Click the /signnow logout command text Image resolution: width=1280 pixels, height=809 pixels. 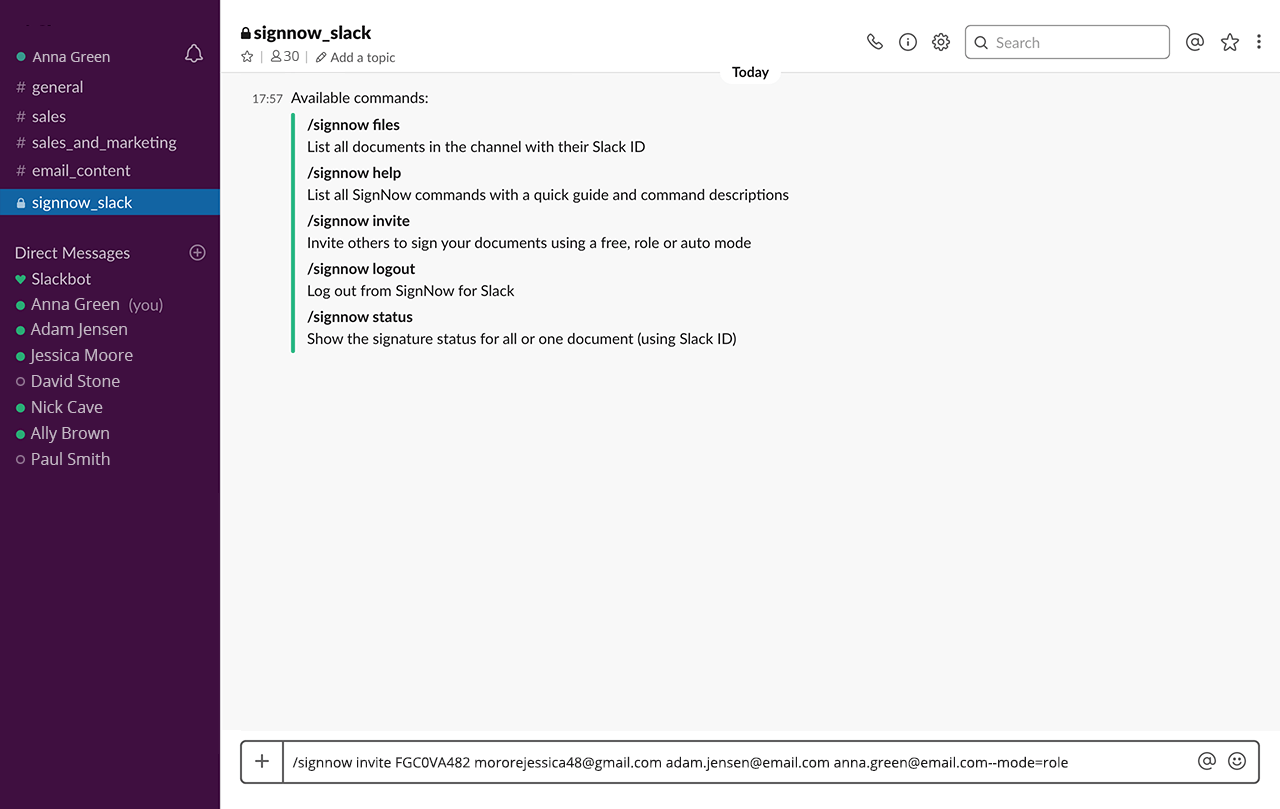pos(361,269)
